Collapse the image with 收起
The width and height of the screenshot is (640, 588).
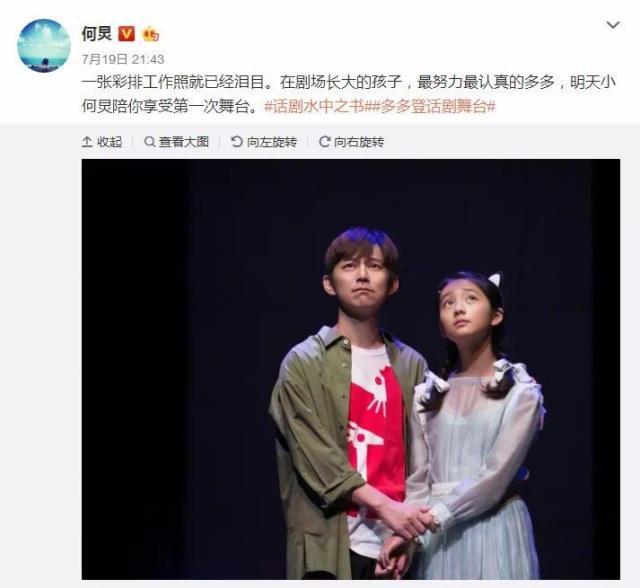(x=102, y=142)
